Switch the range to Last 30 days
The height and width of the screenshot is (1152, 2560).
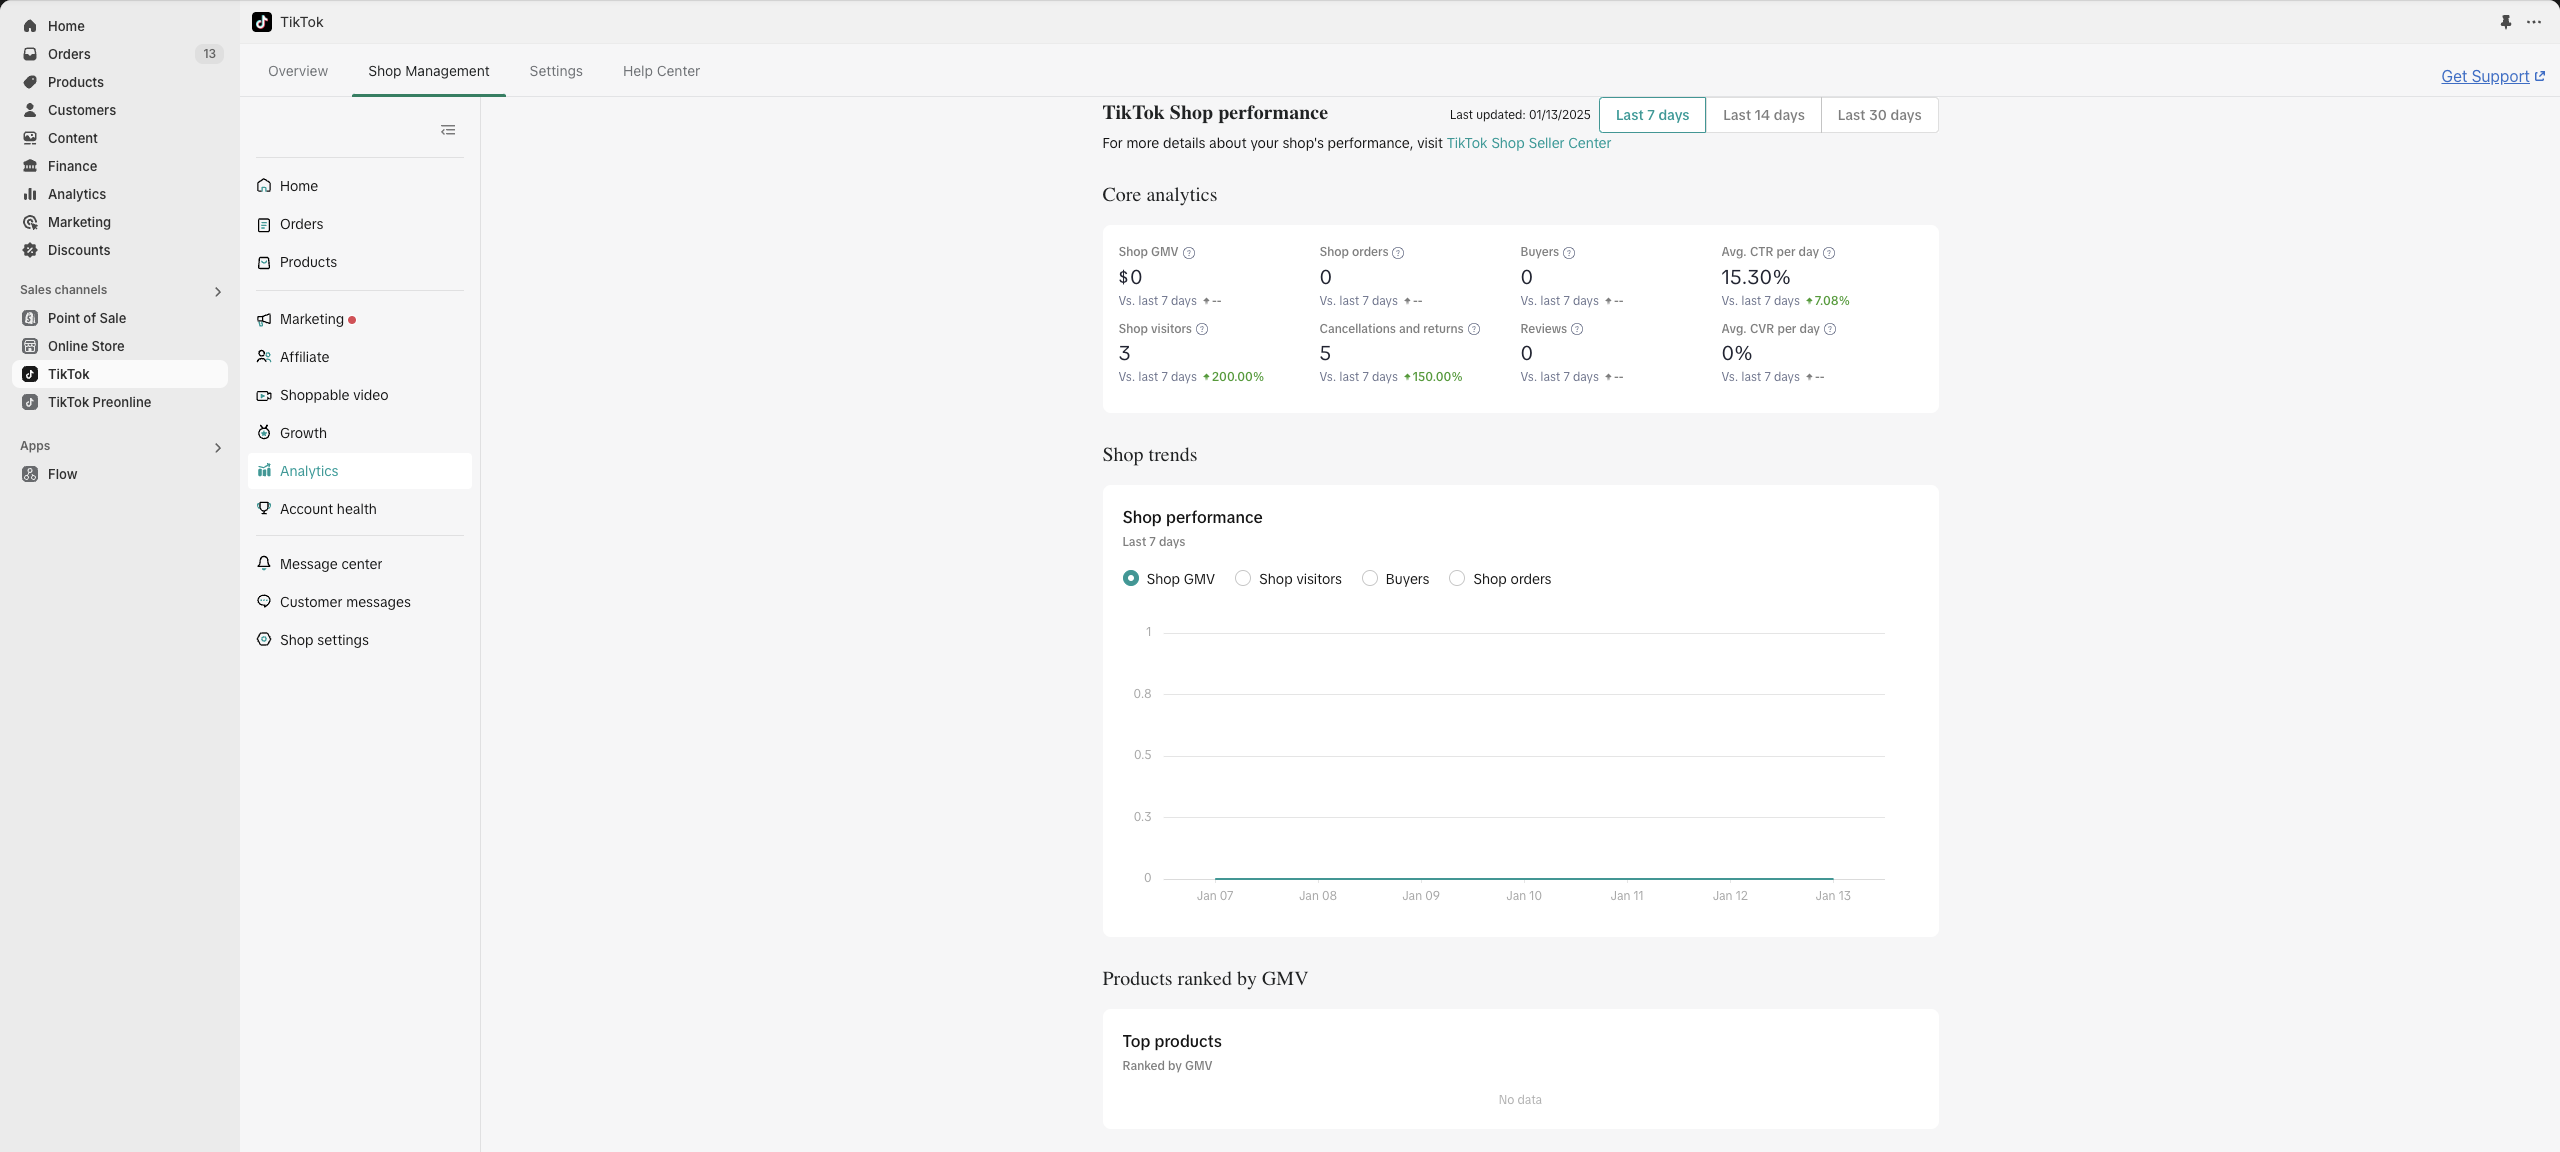1878,115
